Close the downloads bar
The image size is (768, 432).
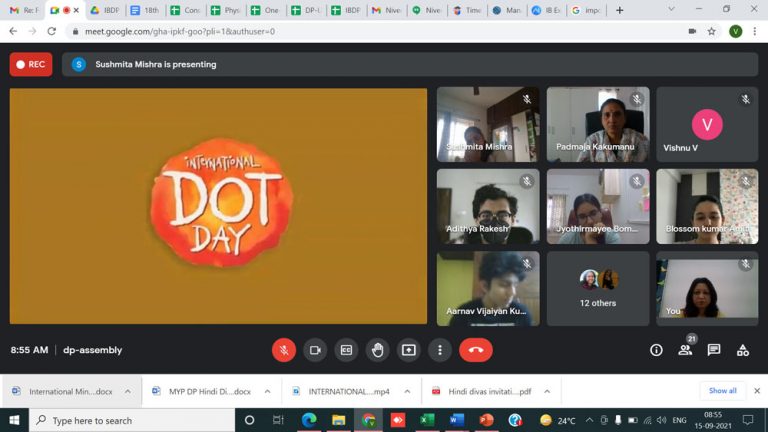pos(757,391)
